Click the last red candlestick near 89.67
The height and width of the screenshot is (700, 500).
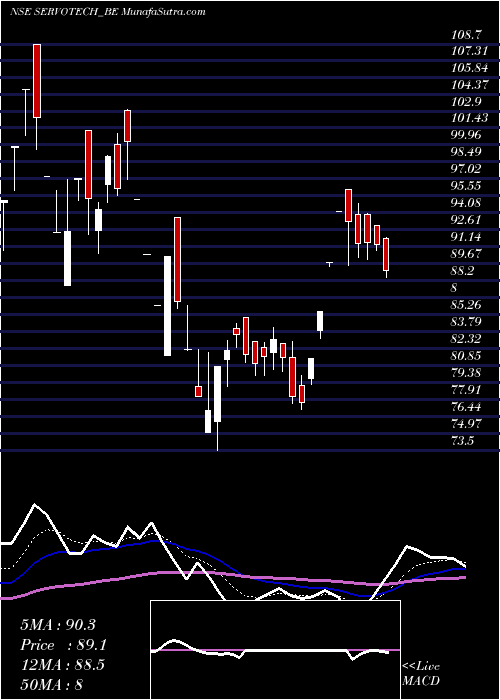(386, 254)
